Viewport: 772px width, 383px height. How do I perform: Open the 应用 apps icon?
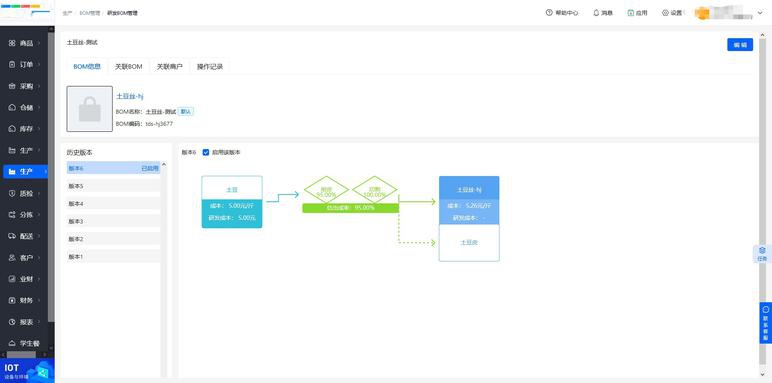(x=631, y=13)
